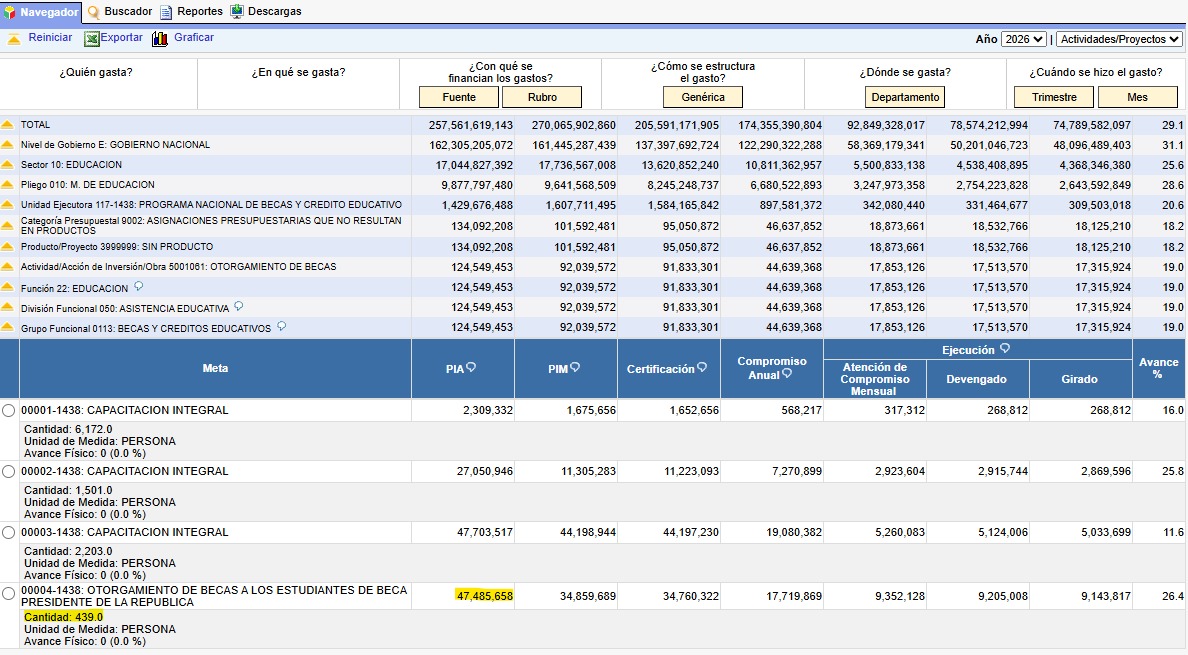
Task: Open the Año 2026 dropdown
Action: click(1024, 39)
